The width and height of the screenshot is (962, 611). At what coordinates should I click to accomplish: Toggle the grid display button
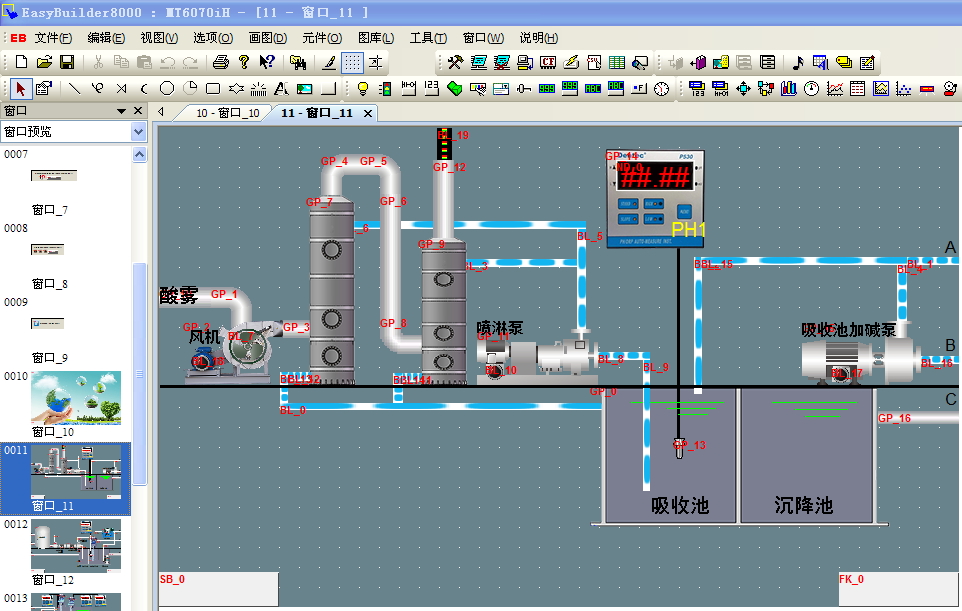click(352, 62)
